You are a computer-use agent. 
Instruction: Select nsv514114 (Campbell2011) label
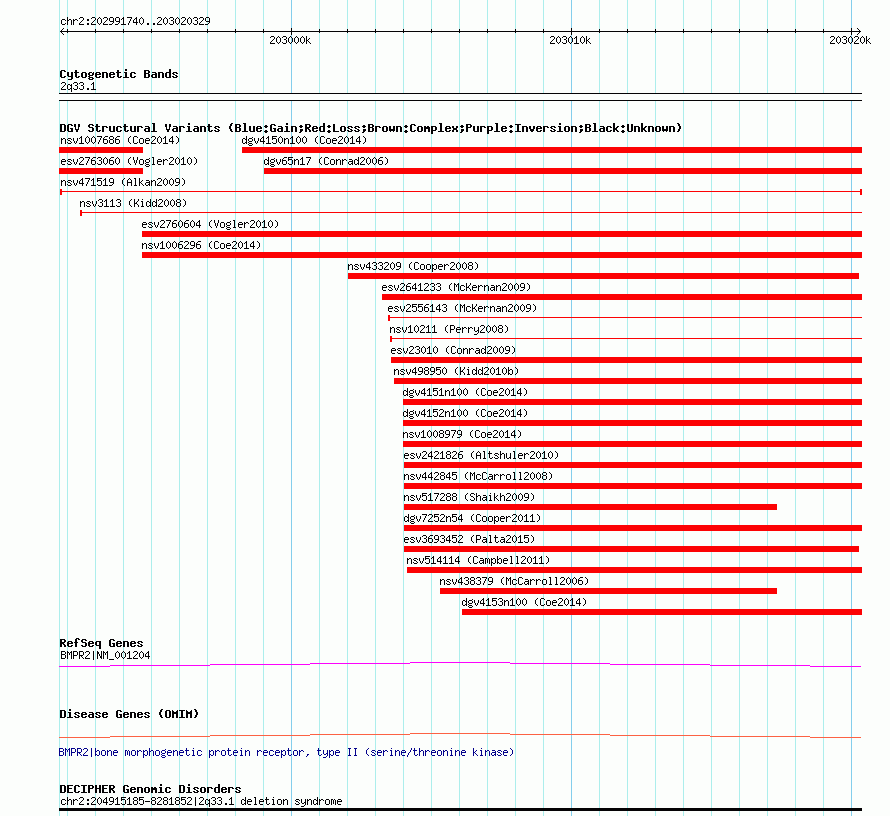pyautogui.click(x=478, y=560)
